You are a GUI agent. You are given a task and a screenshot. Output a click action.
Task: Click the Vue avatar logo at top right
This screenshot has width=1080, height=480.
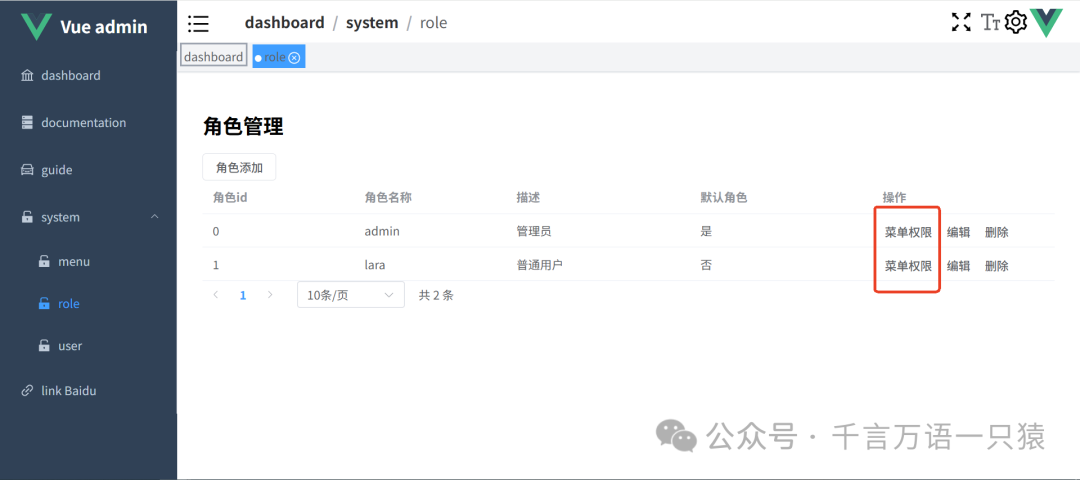click(x=1046, y=23)
